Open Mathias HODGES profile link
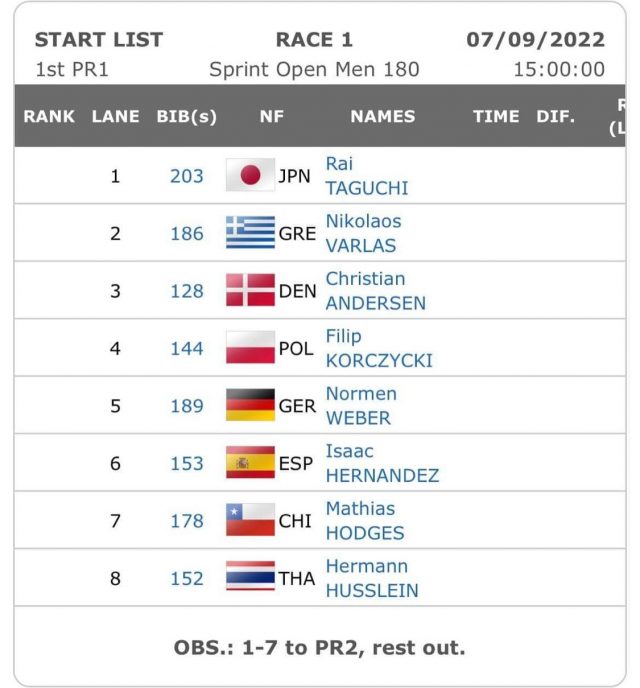 pos(365,521)
